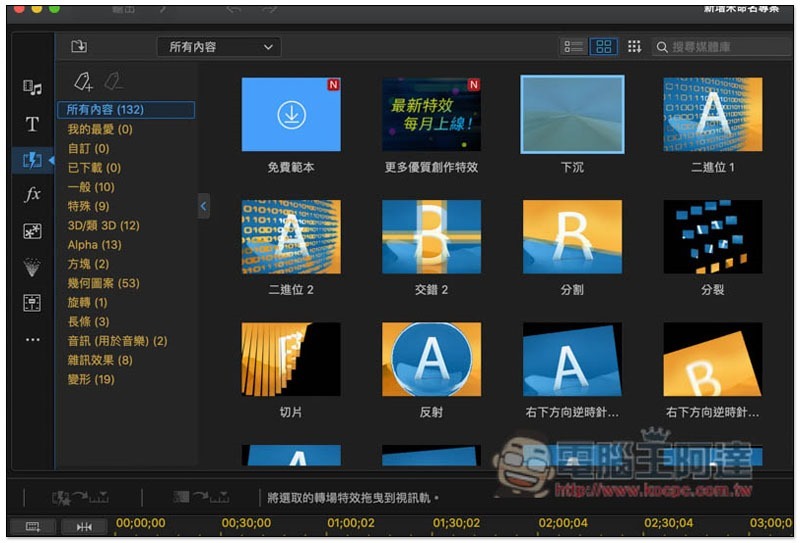The image size is (800, 543).
Task: Collapse the tag panel arrow
Action: 204,206
